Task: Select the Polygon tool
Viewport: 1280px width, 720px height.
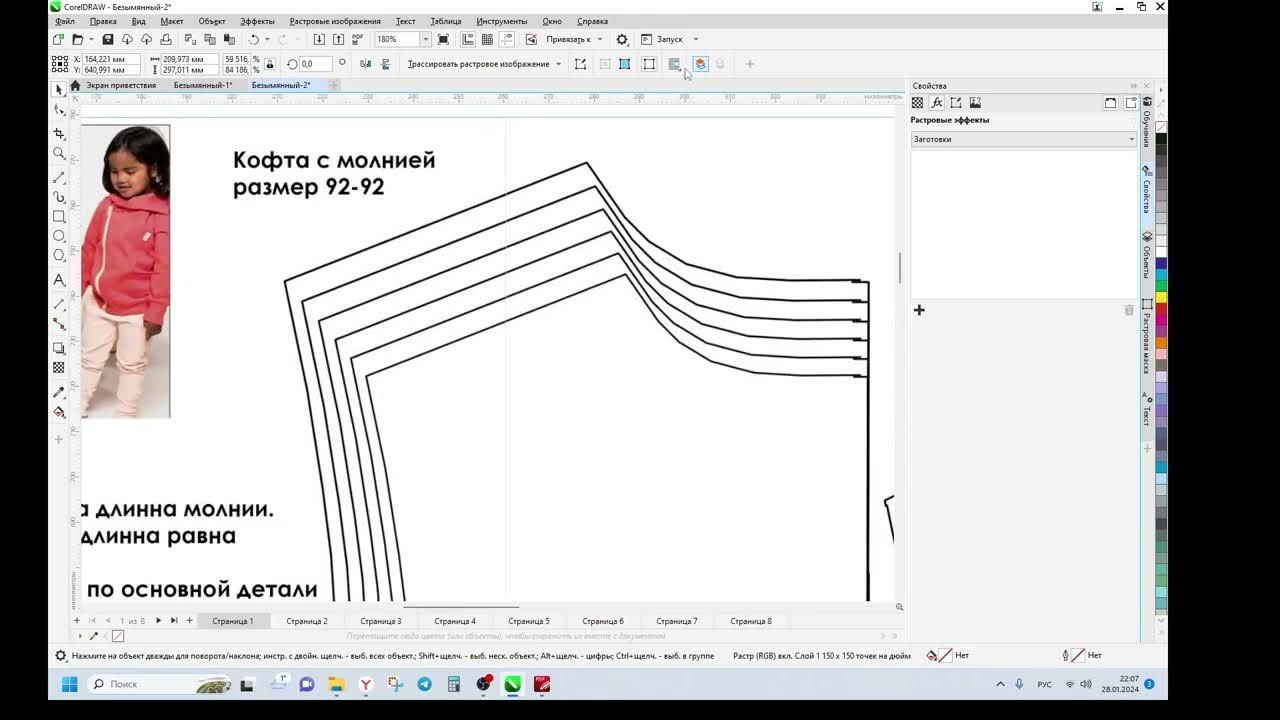Action: (x=59, y=256)
